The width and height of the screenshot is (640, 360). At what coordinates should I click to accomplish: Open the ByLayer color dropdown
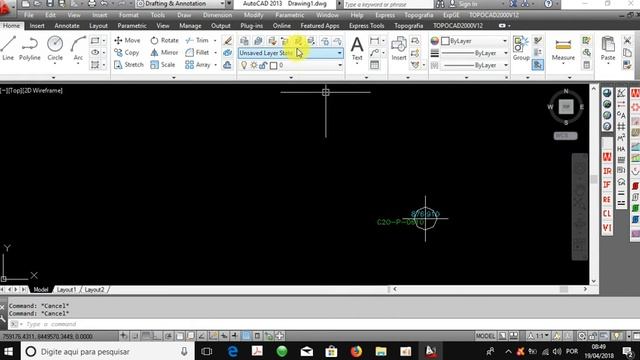coord(505,41)
